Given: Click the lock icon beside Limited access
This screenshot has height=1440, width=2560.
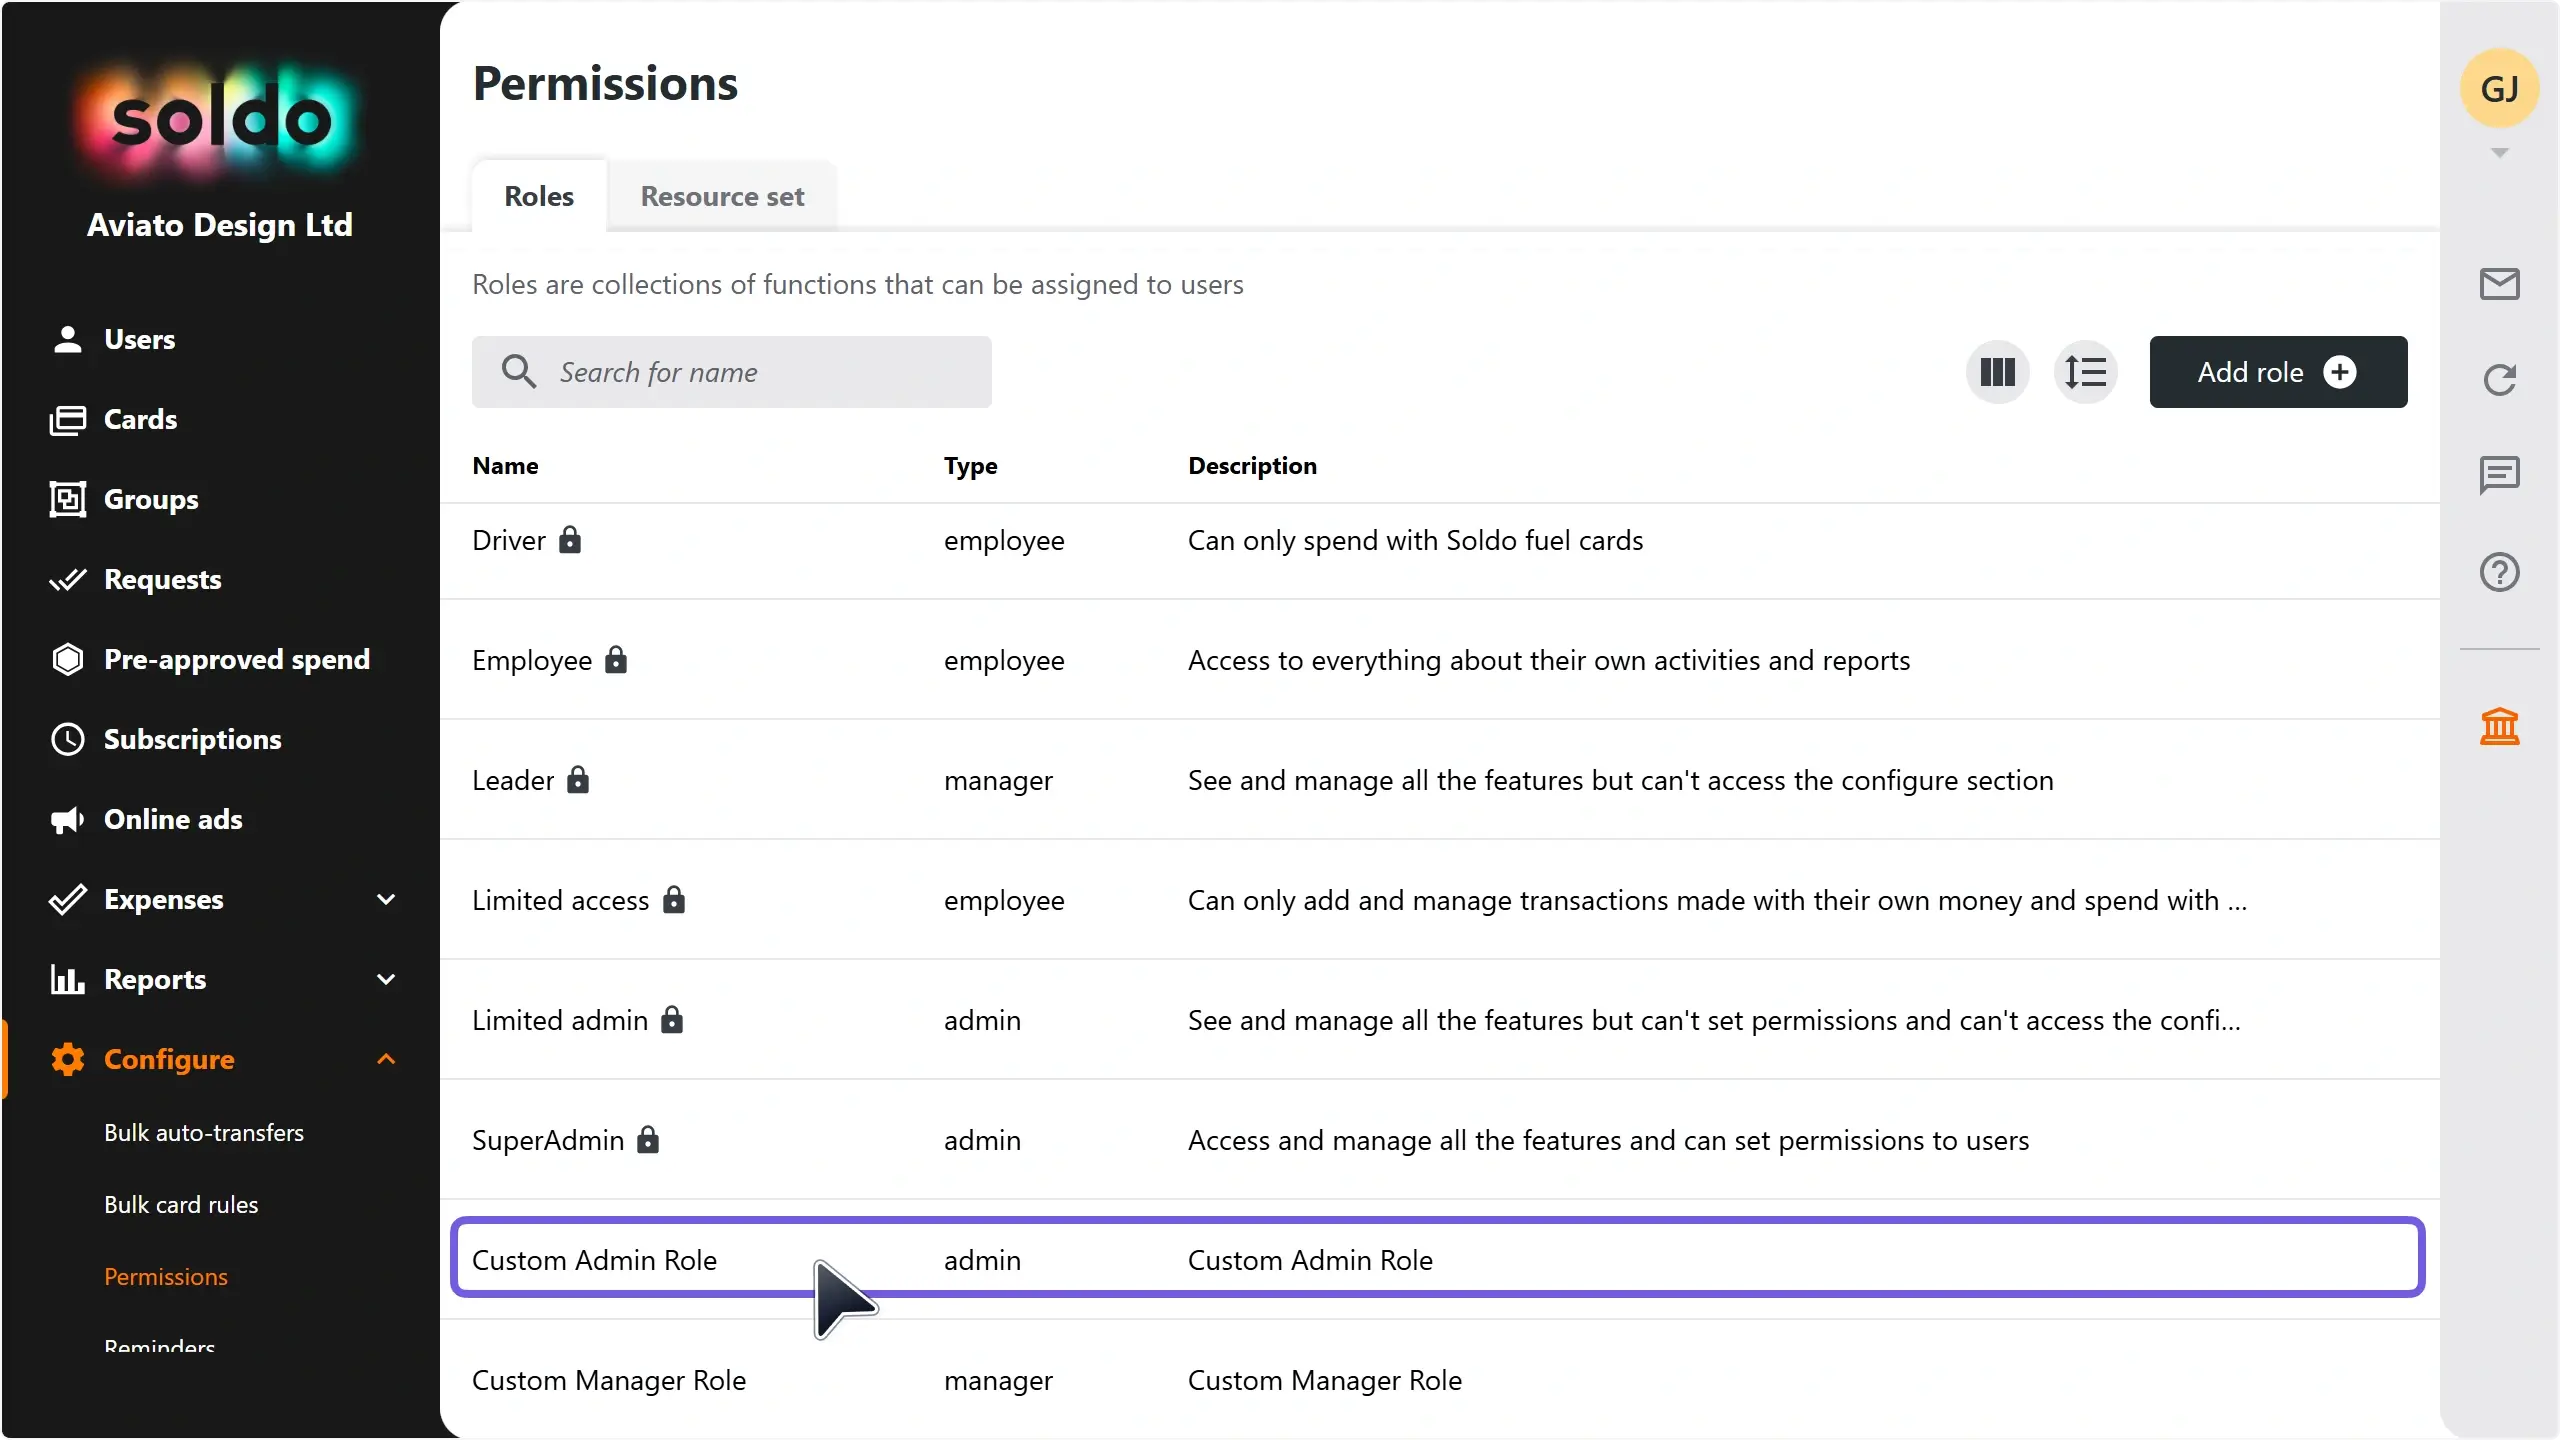Looking at the screenshot, I should coord(674,899).
